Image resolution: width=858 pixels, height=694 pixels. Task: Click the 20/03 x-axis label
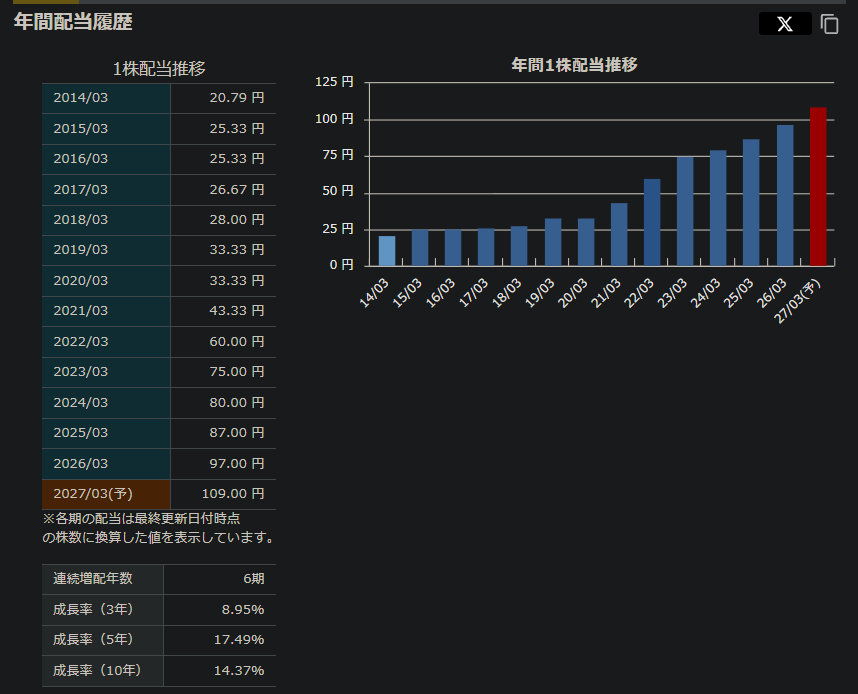point(572,292)
